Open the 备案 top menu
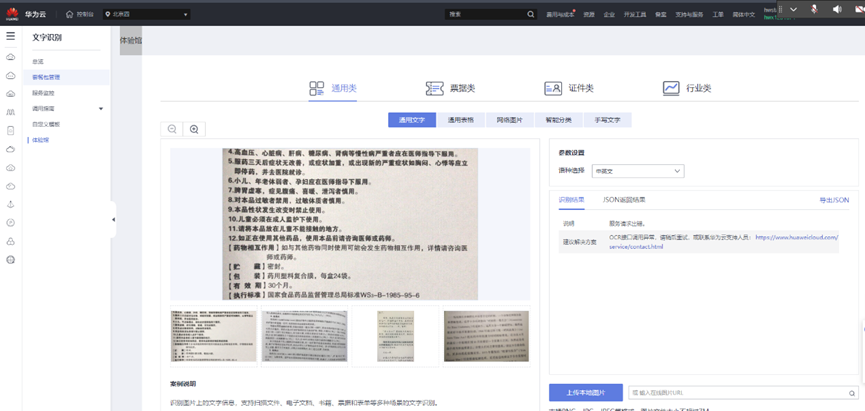This screenshot has height=411, width=865. (x=660, y=15)
